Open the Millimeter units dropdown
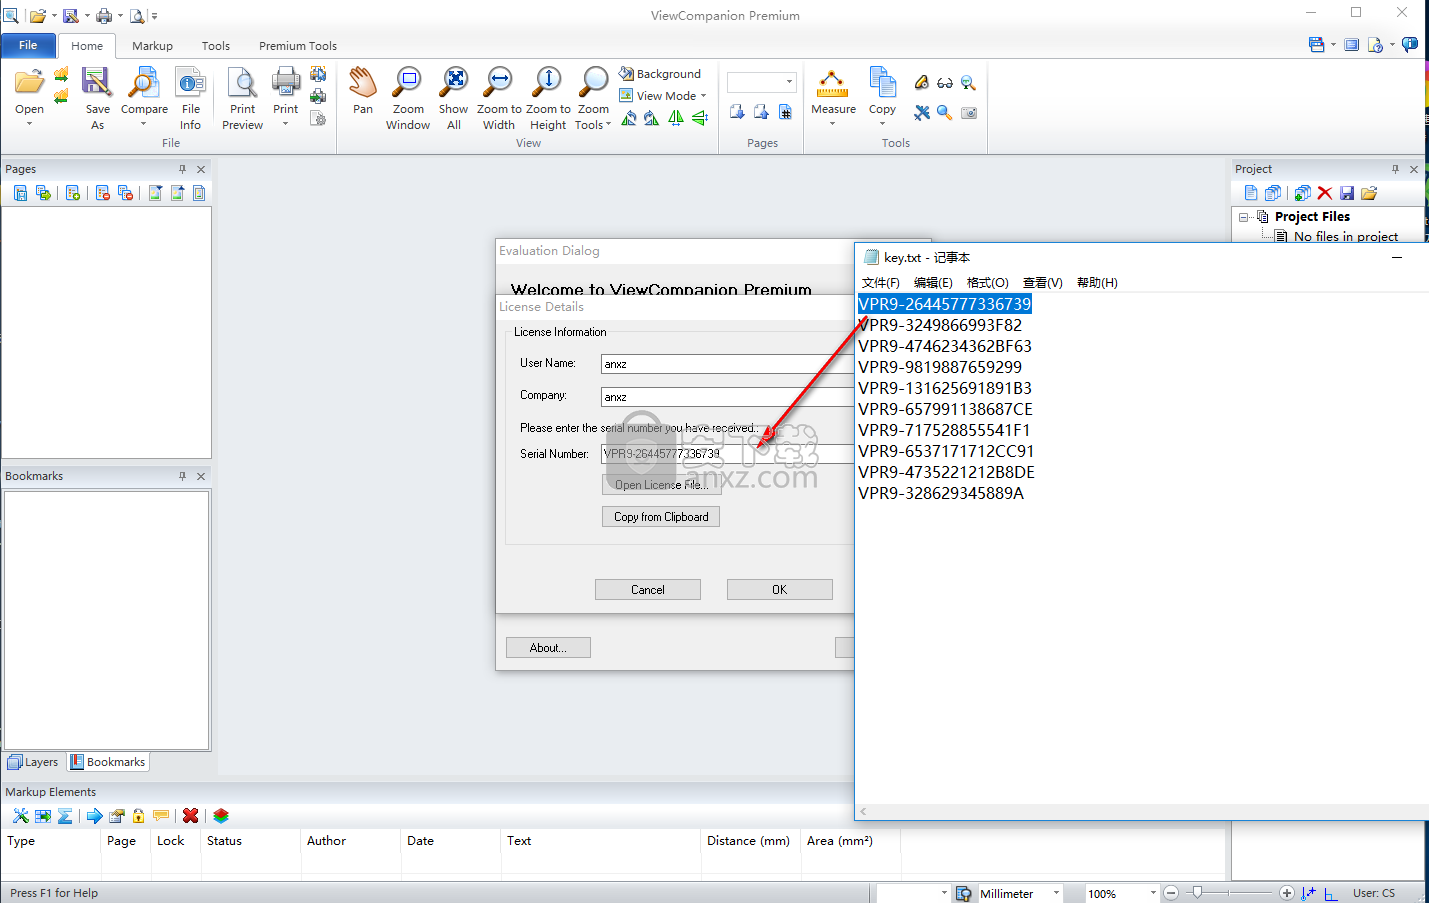 click(x=1056, y=893)
